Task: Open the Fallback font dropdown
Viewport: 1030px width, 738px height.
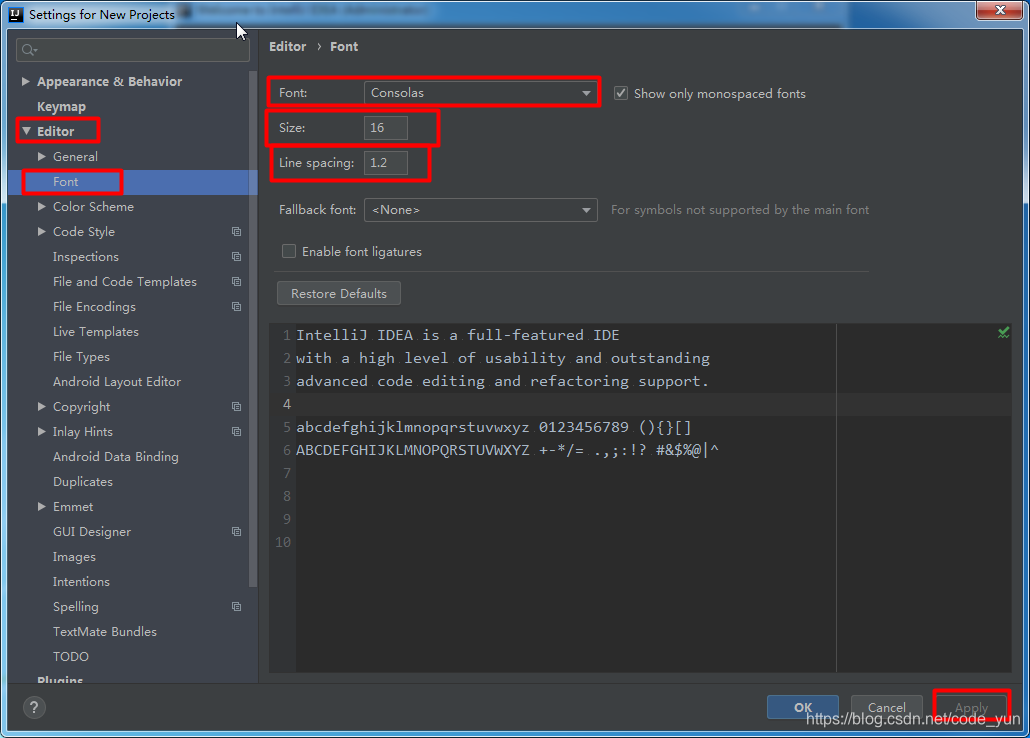Action: [x=481, y=210]
